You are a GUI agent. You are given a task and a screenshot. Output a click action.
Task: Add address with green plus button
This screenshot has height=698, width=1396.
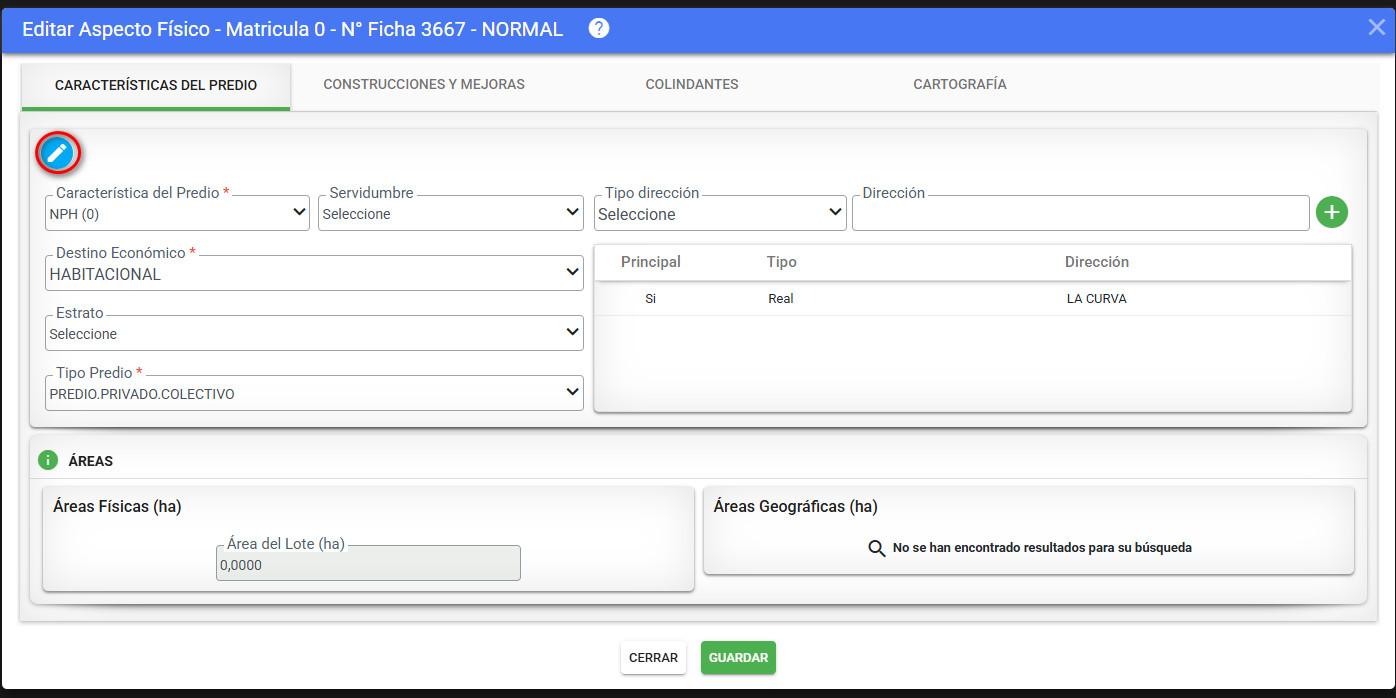(x=1332, y=212)
